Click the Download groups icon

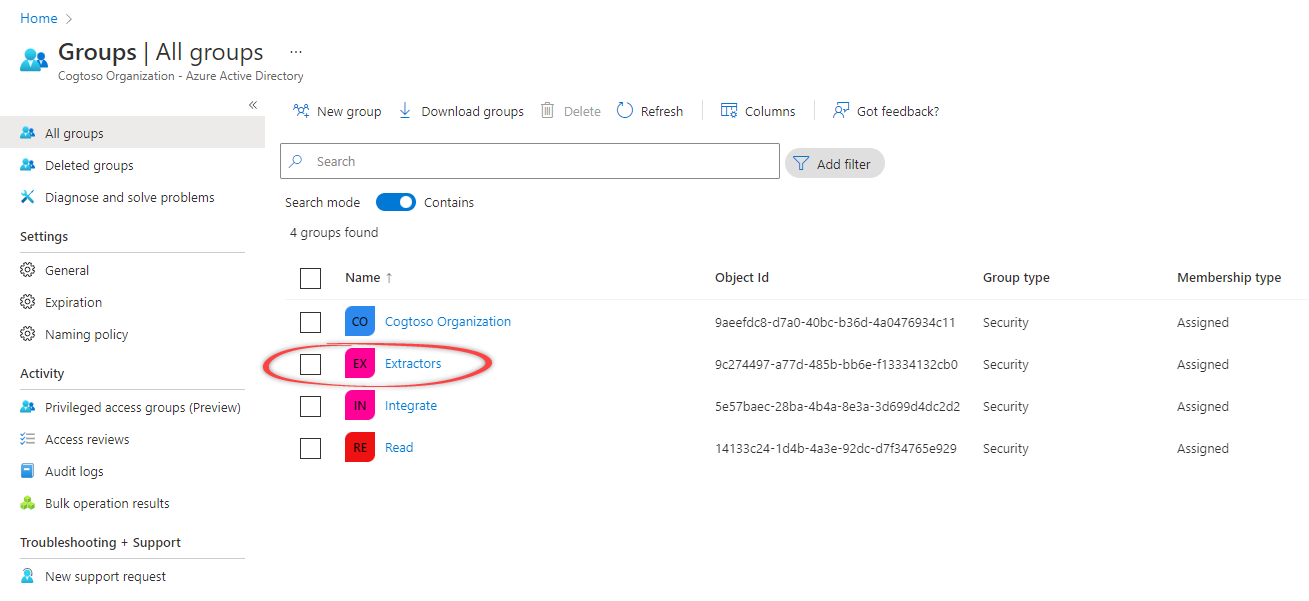405,111
